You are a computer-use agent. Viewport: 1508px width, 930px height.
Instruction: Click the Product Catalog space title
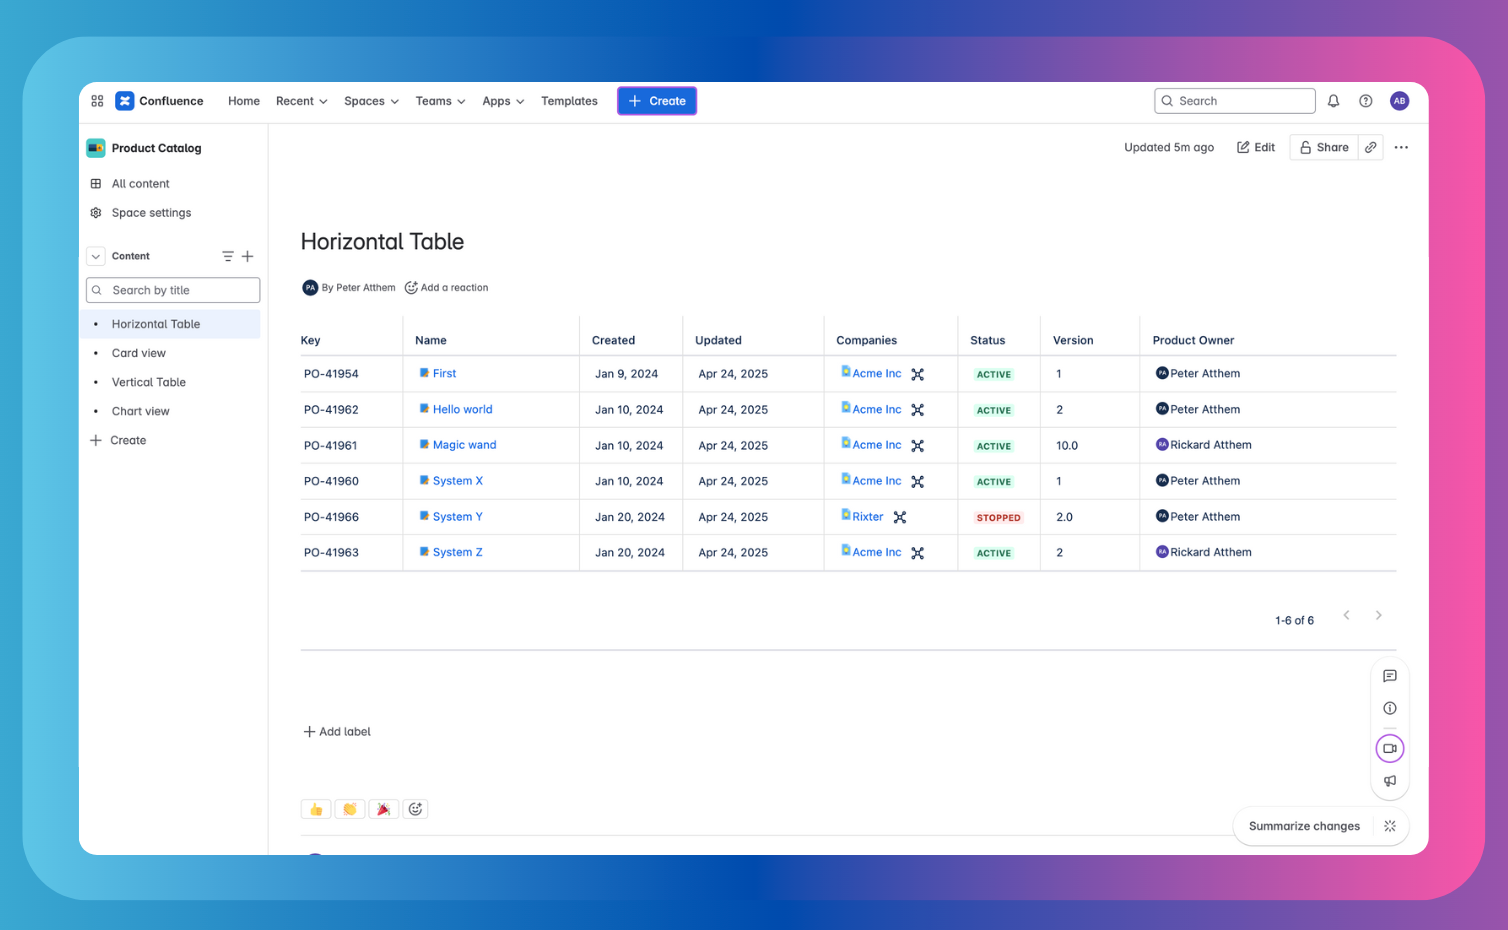(x=156, y=148)
